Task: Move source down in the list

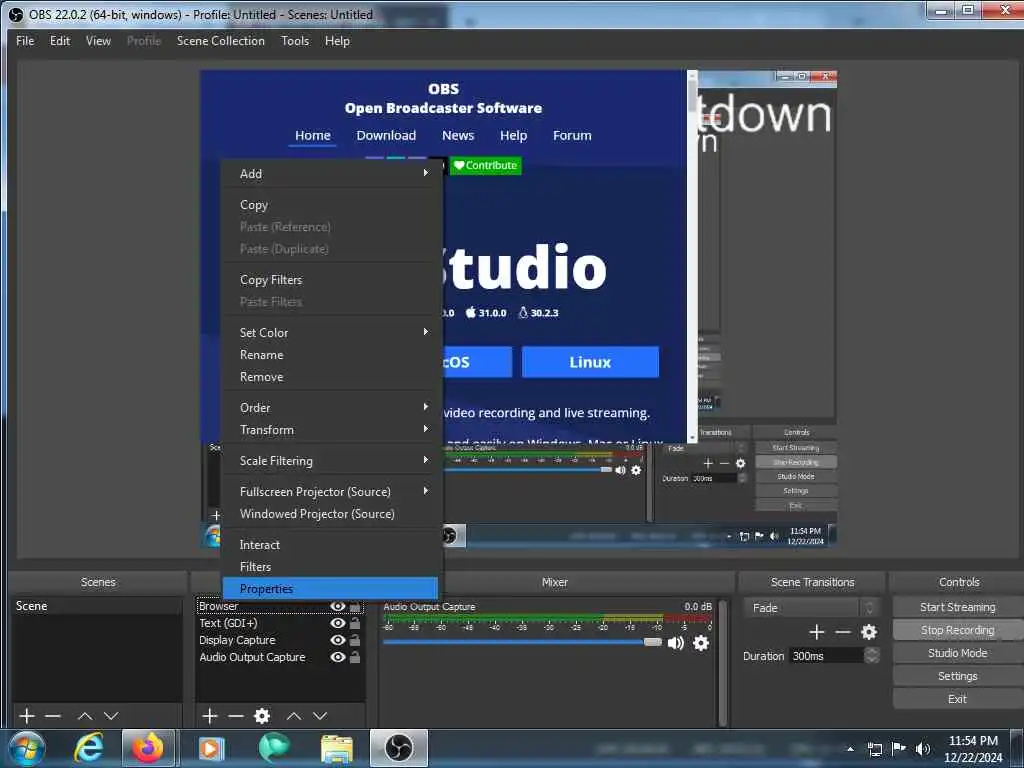Action: (320, 716)
